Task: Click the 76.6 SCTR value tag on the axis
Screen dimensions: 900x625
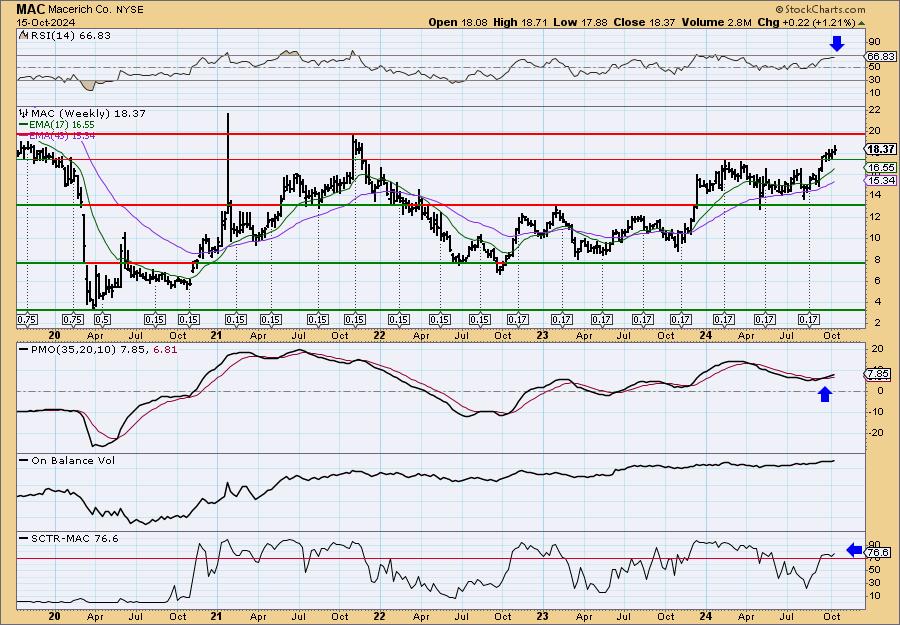Action: click(878, 552)
